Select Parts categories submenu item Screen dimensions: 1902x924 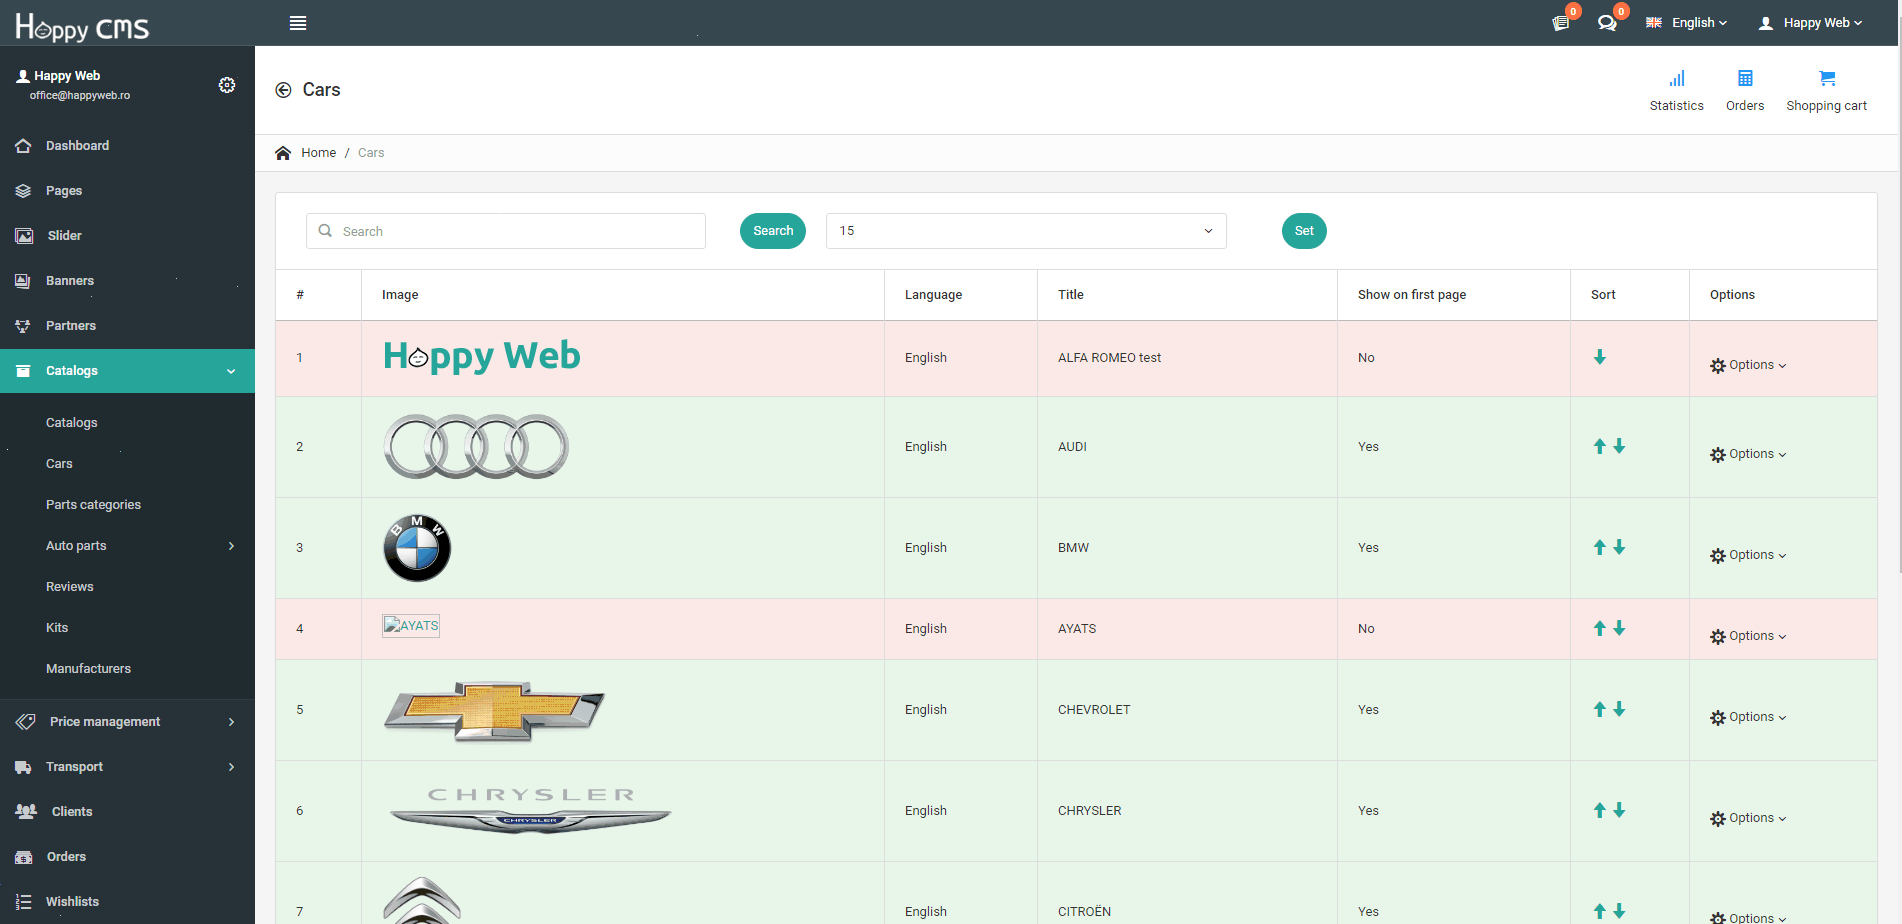click(93, 505)
